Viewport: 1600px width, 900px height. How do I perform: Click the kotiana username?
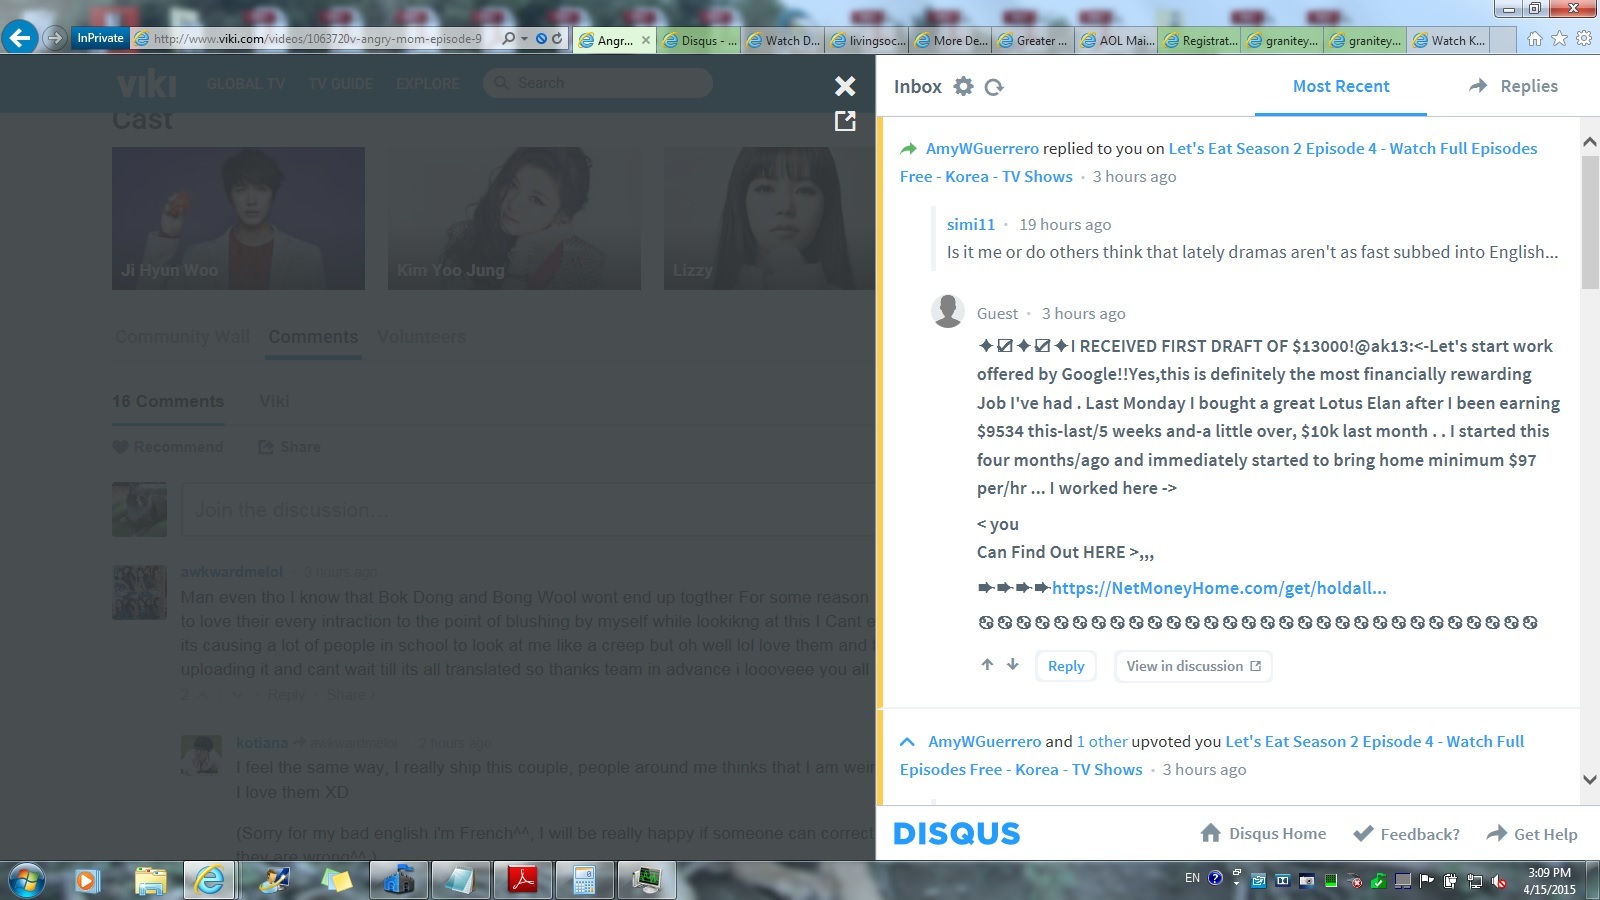262,743
